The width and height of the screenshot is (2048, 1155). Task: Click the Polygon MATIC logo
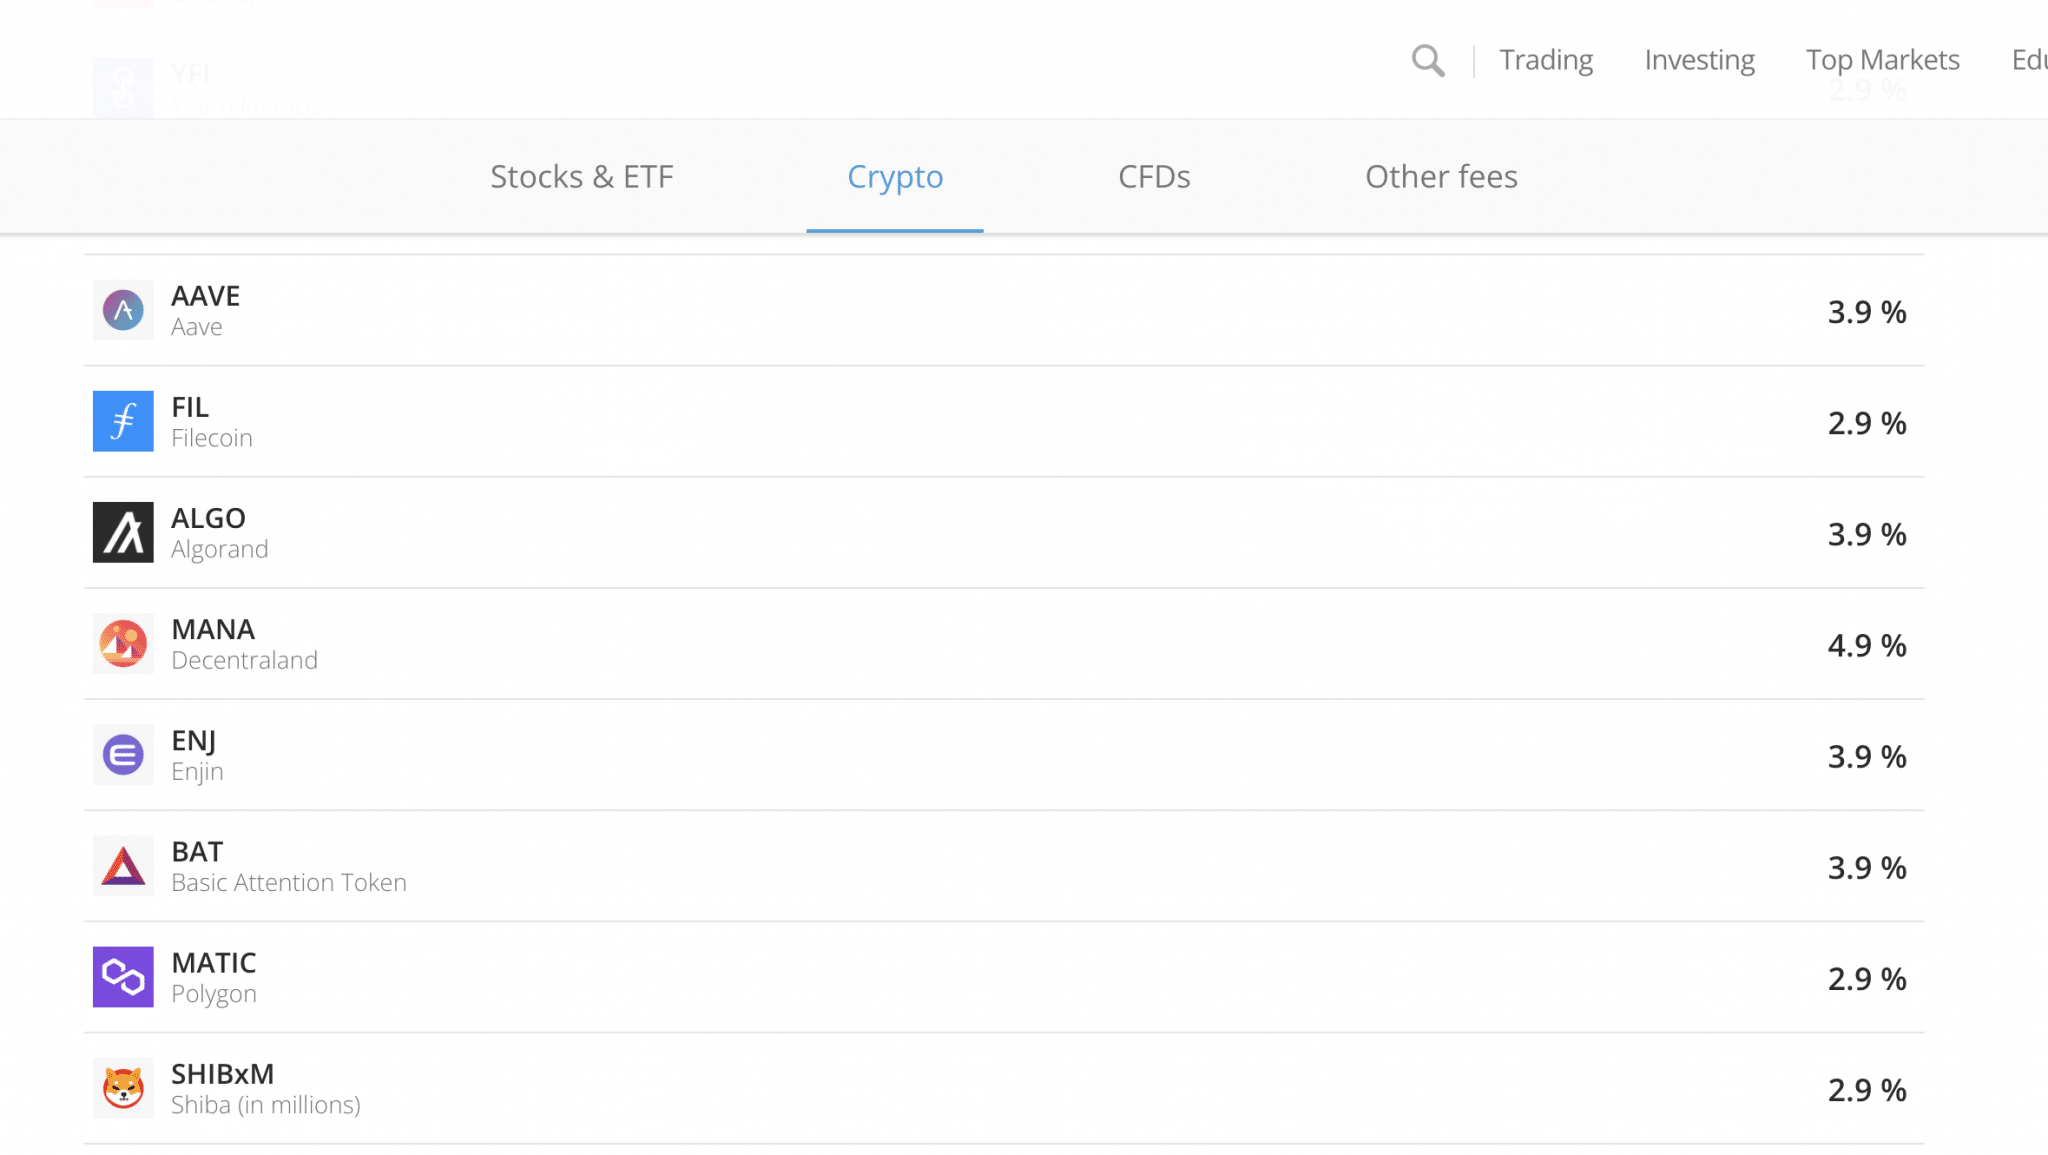(x=123, y=977)
